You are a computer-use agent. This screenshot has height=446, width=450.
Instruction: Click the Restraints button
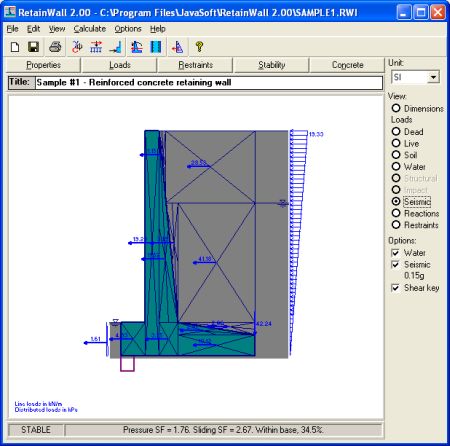(x=196, y=65)
